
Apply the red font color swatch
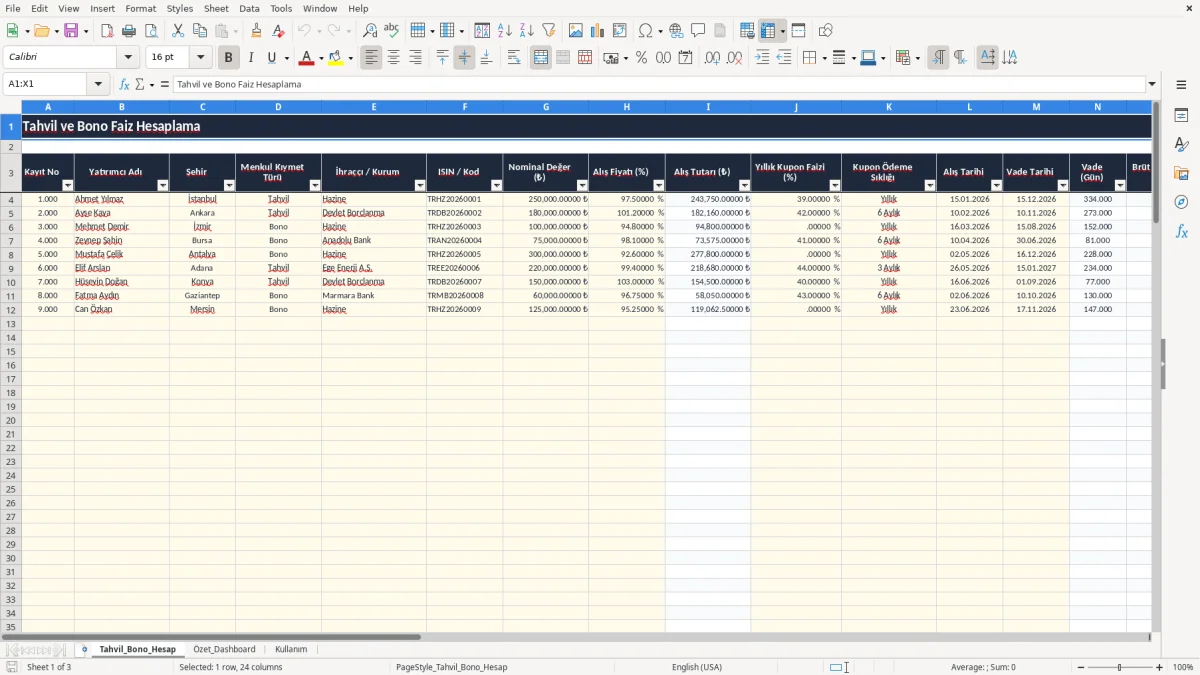(x=306, y=58)
